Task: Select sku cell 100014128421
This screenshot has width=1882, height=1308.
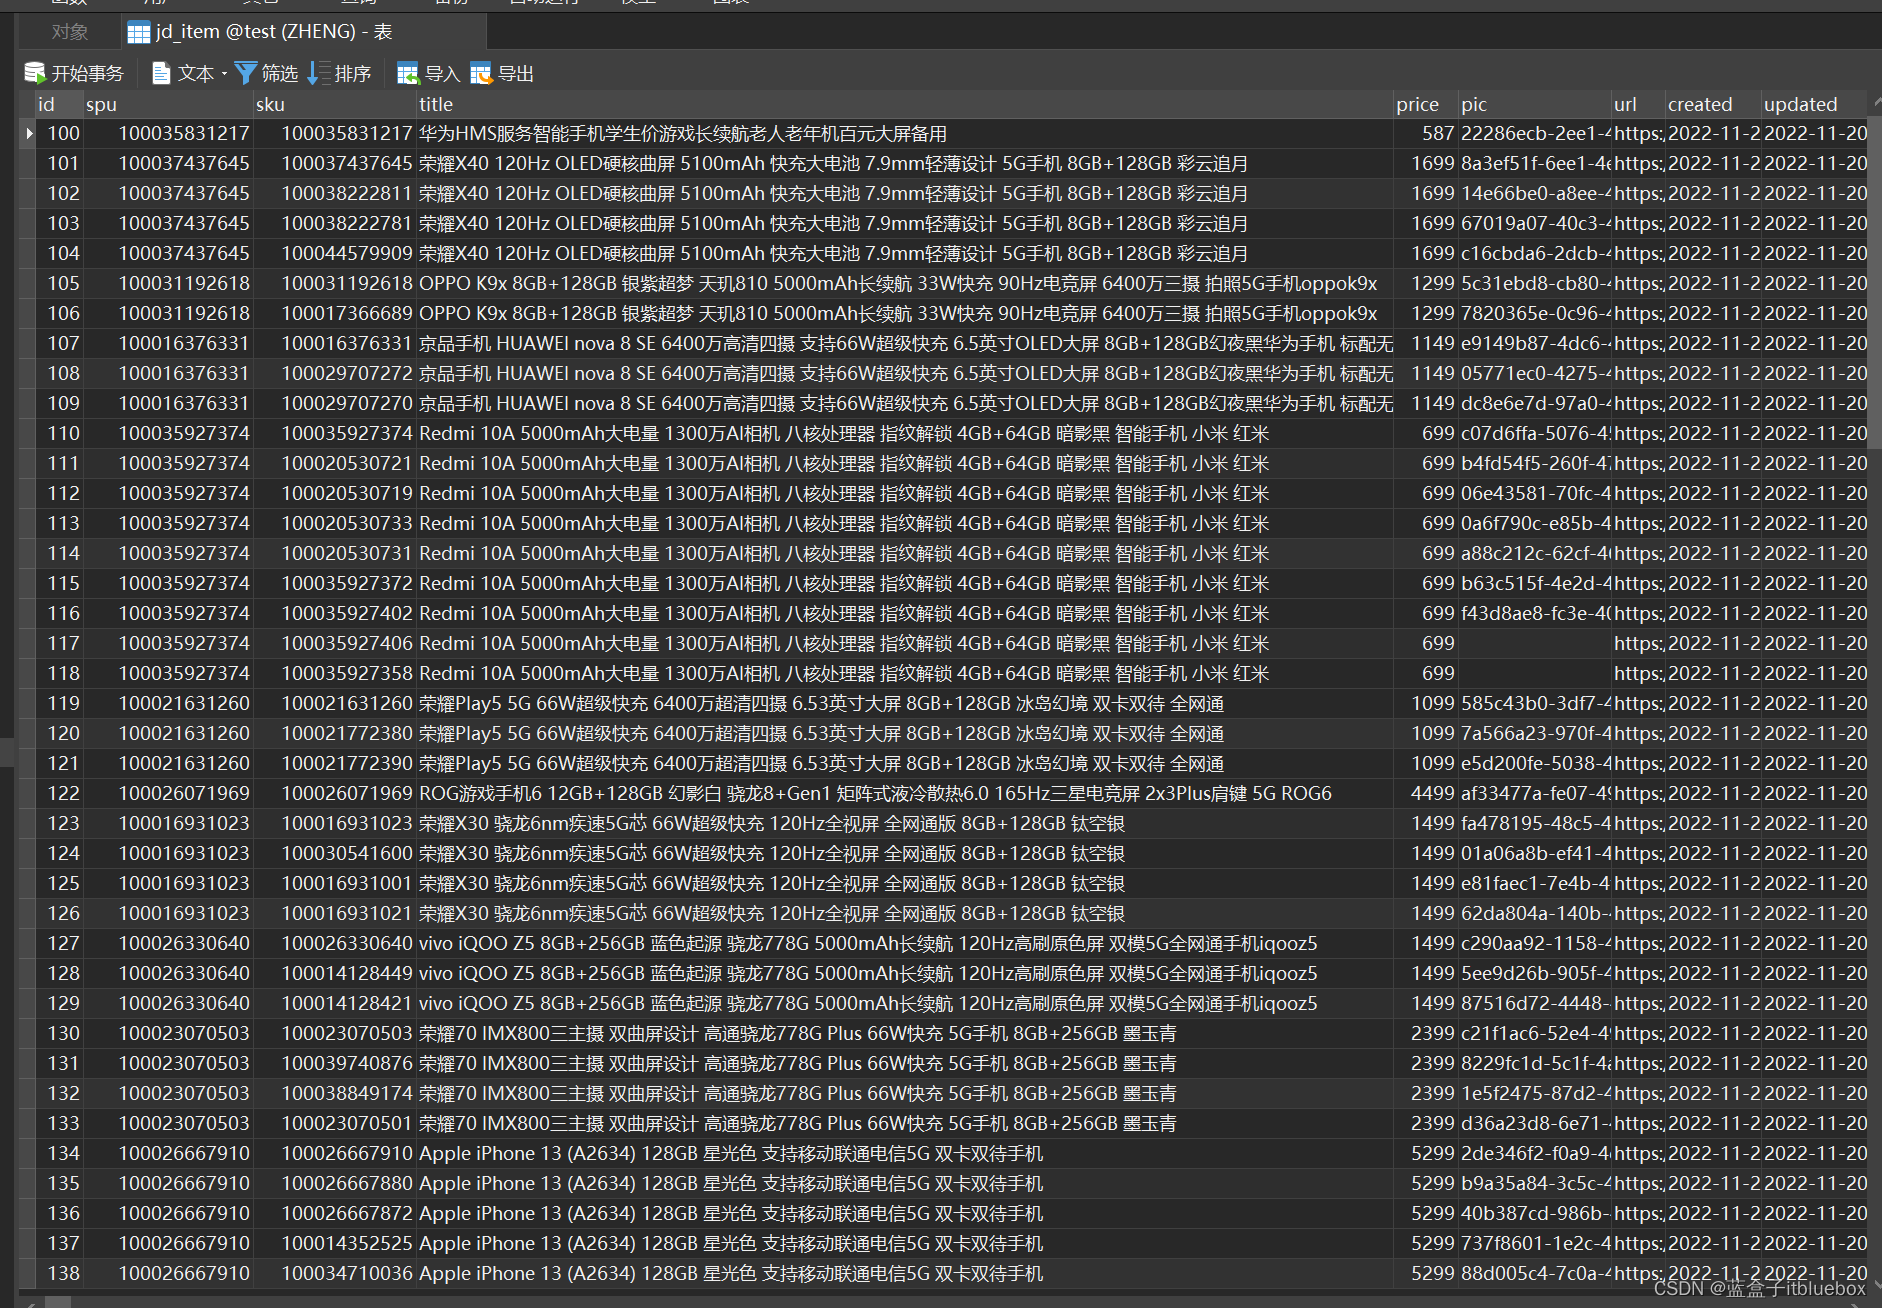Action: click(335, 1003)
